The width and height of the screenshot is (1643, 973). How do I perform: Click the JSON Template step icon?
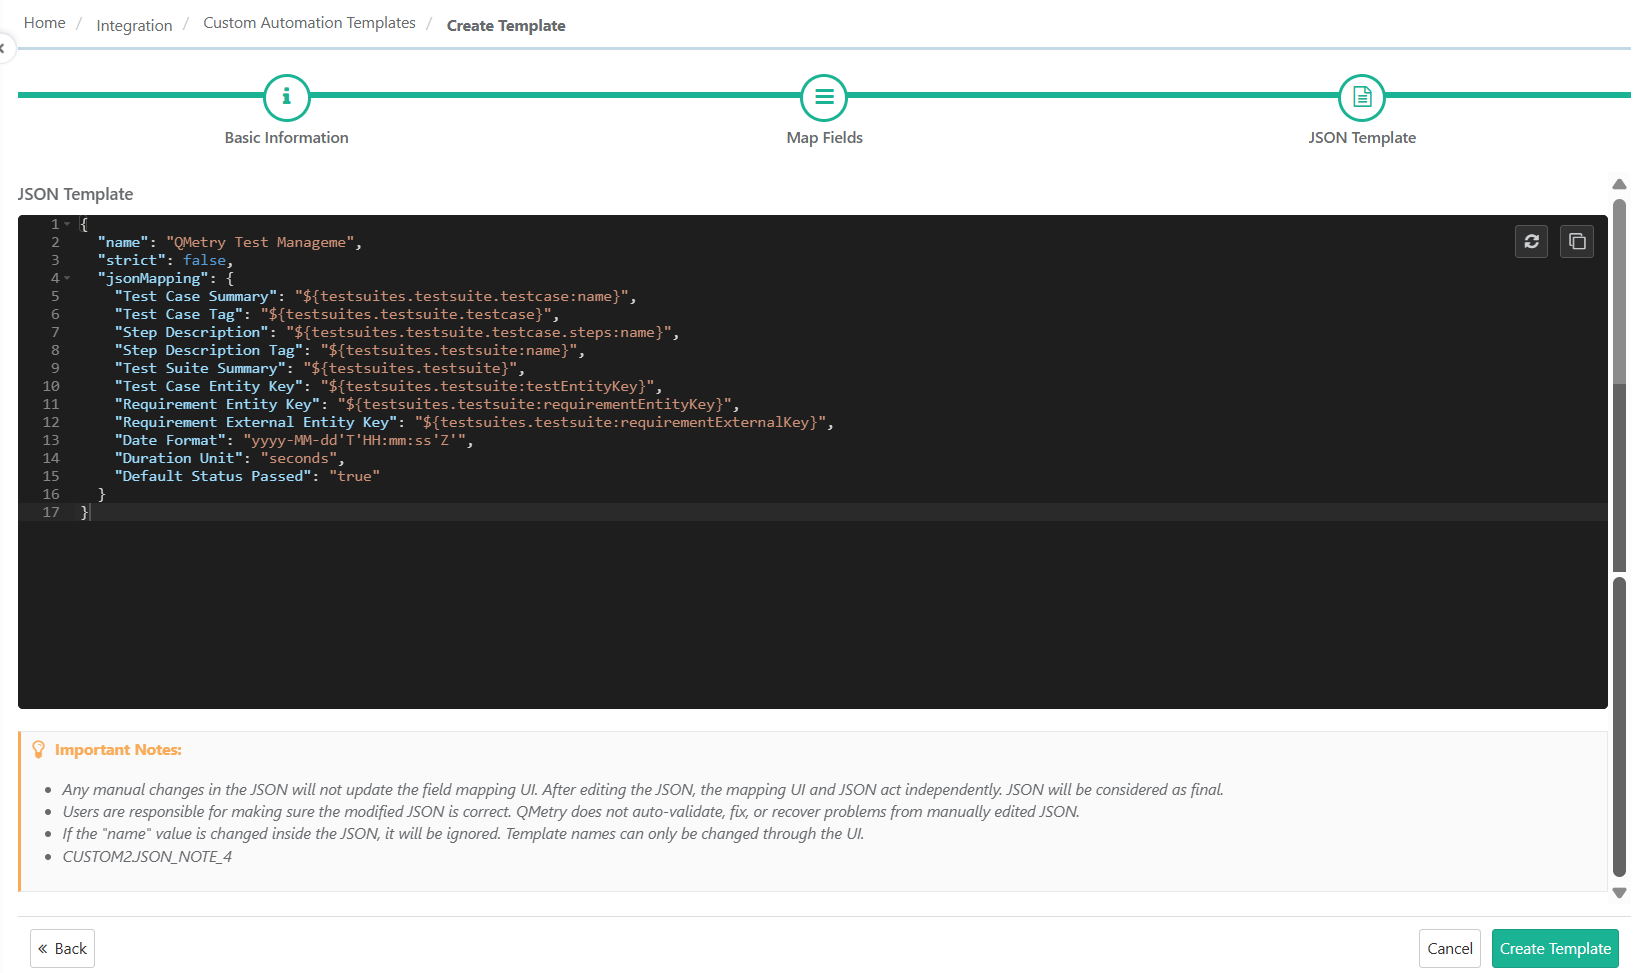pyautogui.click(x=1362, y=97)
